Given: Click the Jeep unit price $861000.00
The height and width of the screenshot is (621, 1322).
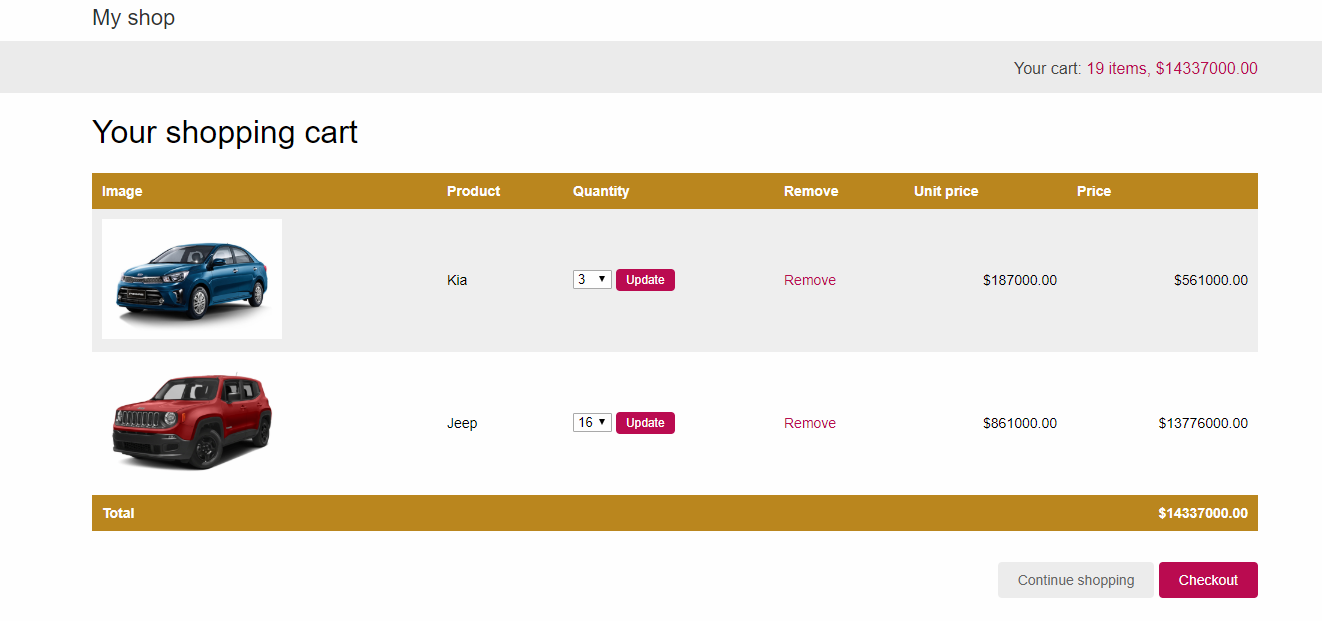Looking at the screenshot, I should [1020, 423].
